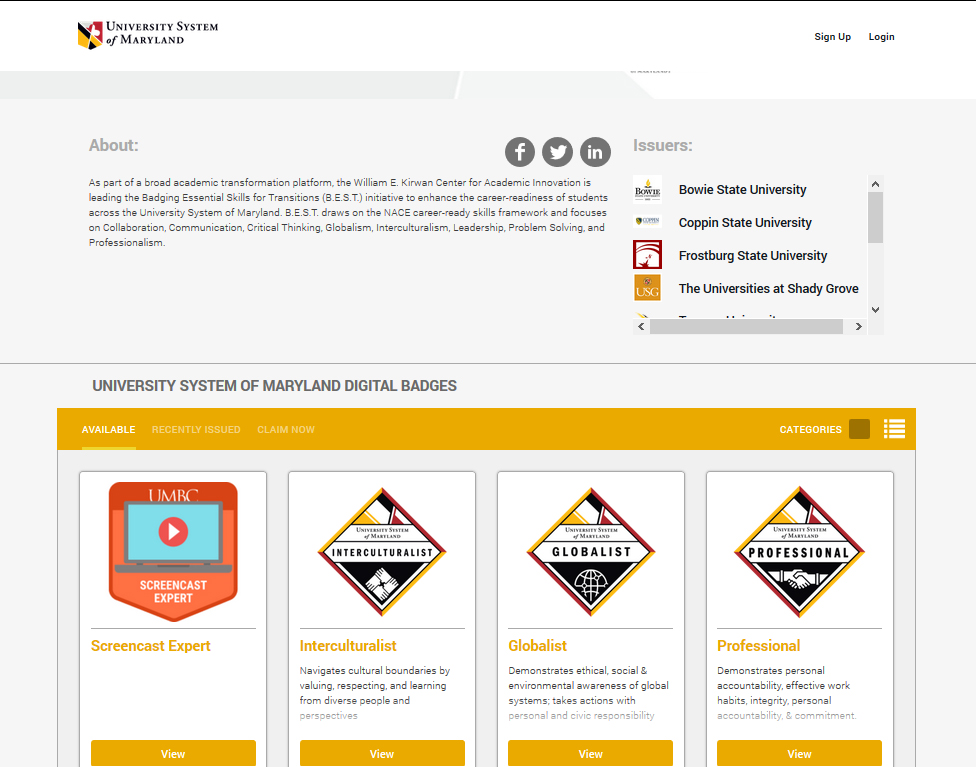Click the Twitter bird icon
This screenshot has height=767, width=976.
click(x=558, y=152)
